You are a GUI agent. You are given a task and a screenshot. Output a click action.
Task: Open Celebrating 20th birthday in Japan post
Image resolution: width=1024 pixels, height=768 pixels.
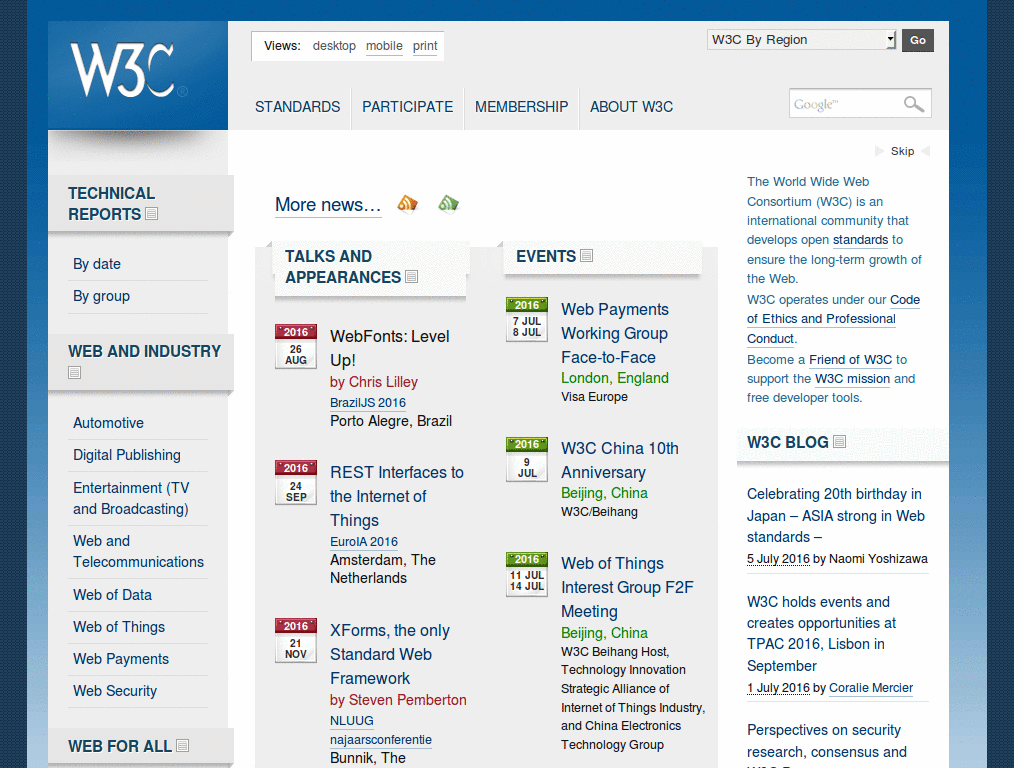click(835, 515)
